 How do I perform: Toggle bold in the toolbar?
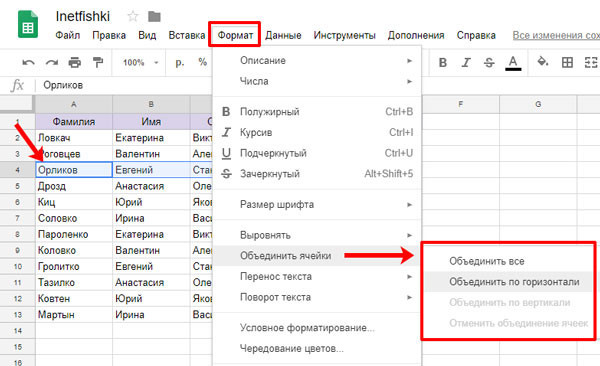tap(443, 62)
